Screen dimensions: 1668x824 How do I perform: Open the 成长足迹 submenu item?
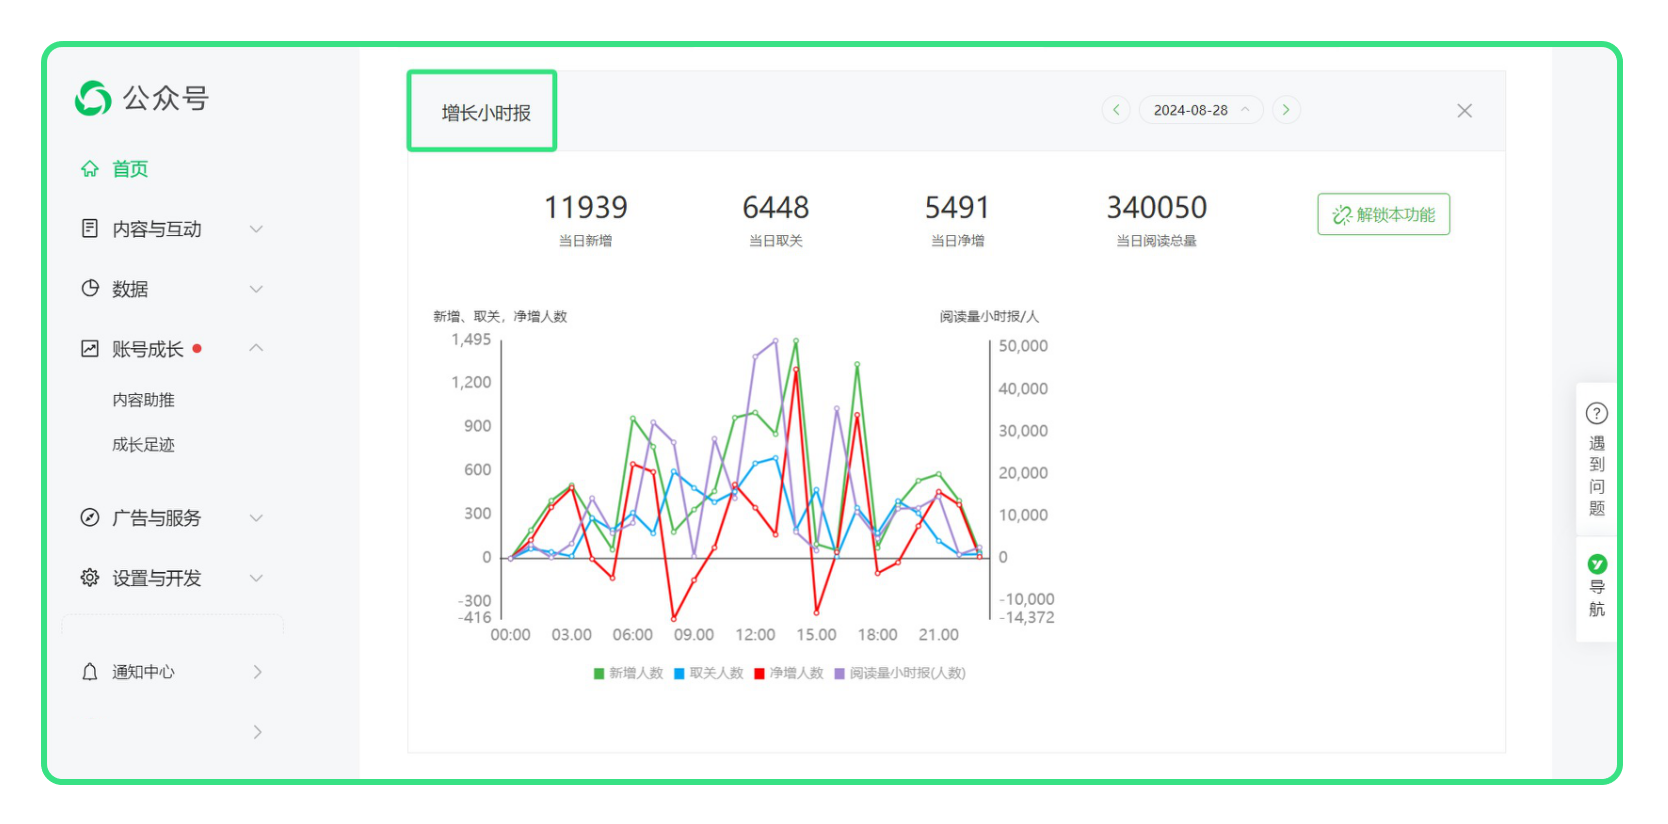(143, 445)
